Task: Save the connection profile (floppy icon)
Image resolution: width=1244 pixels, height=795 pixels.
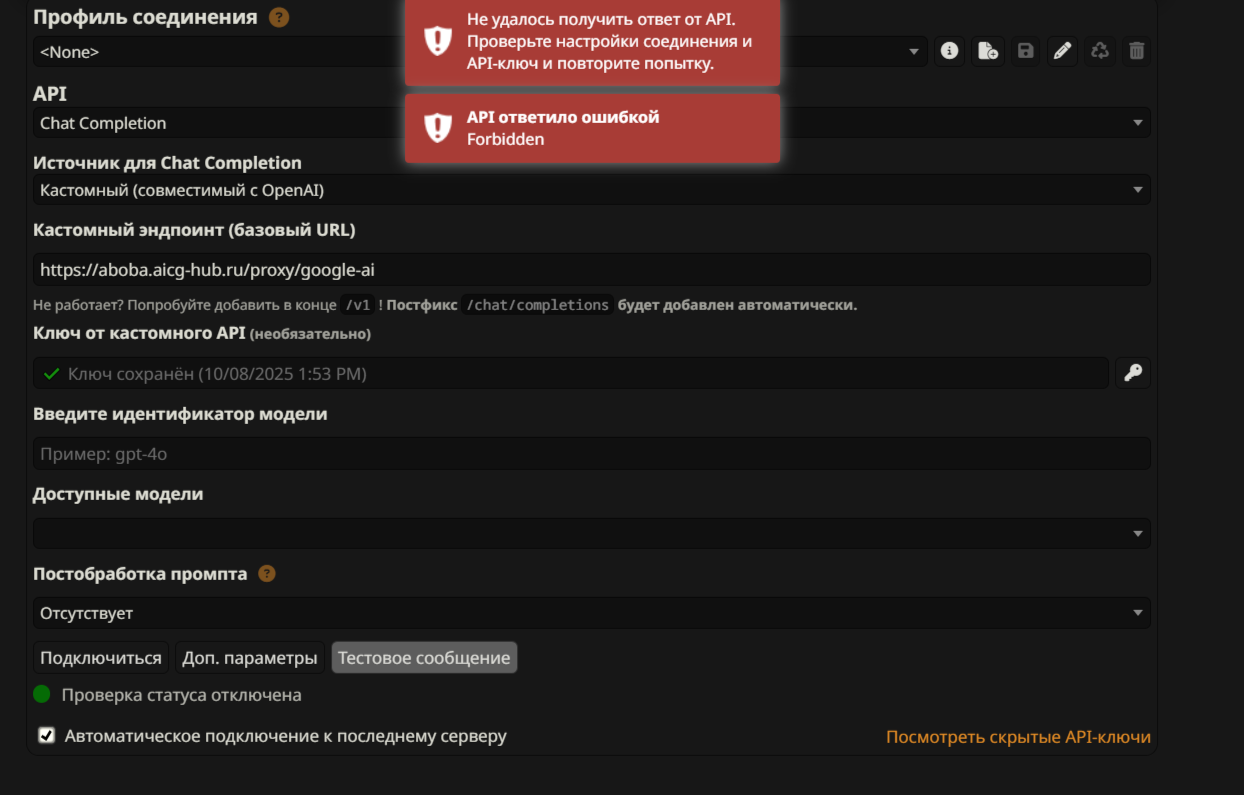Action: 1025,51
